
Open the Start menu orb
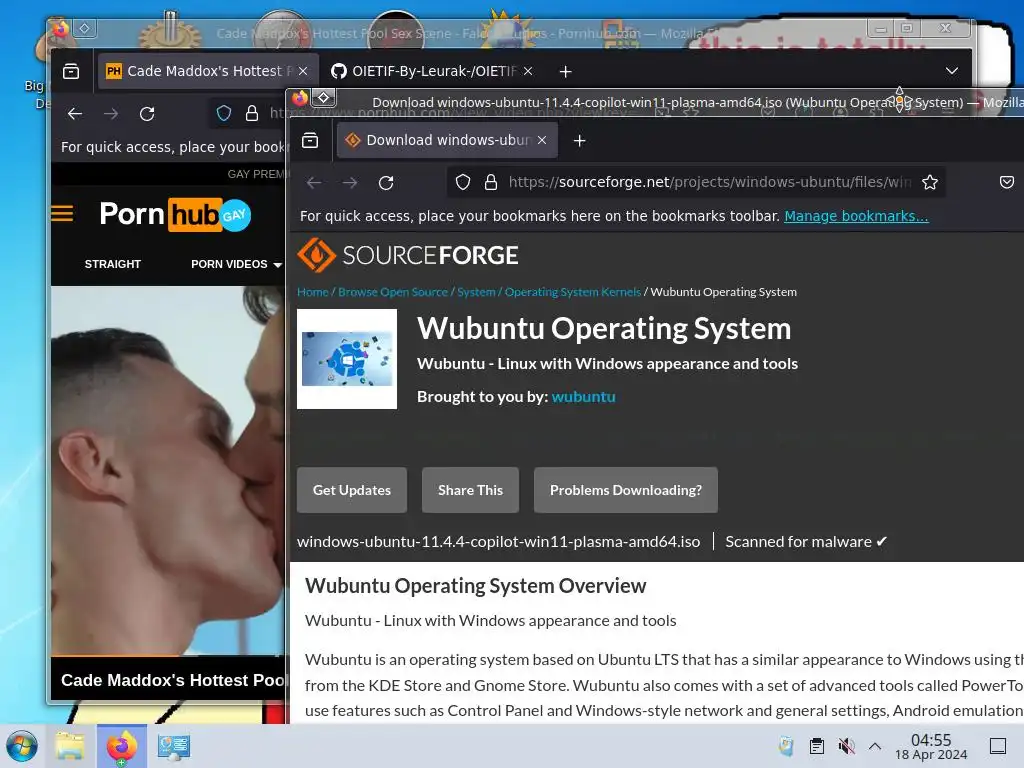22,746
